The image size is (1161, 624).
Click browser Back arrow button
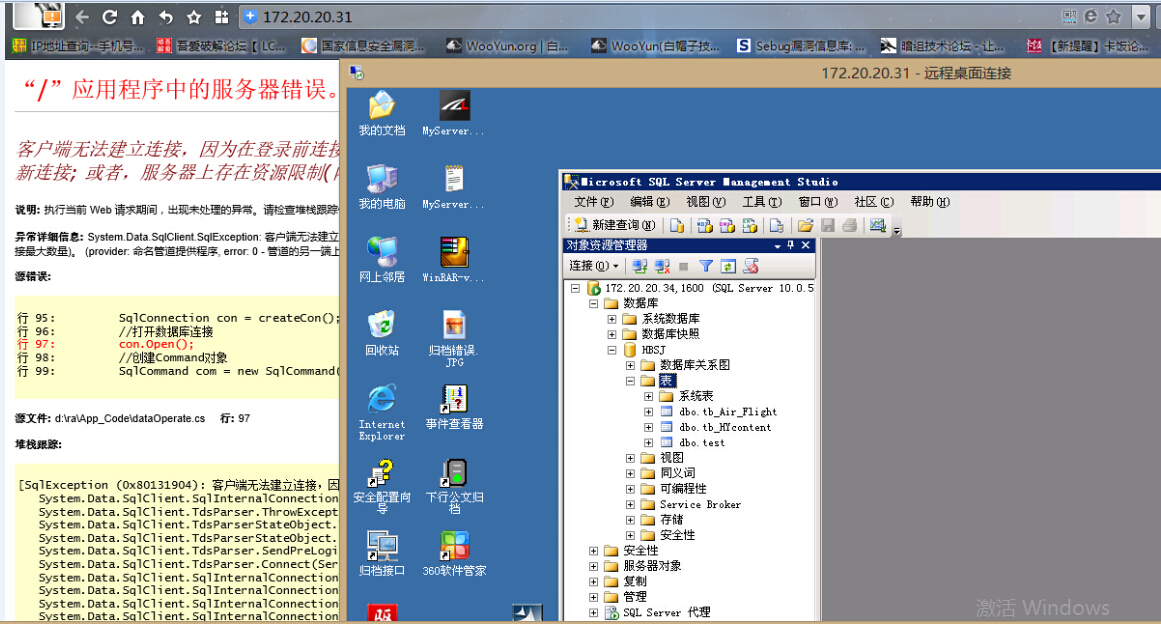(82, 17)
